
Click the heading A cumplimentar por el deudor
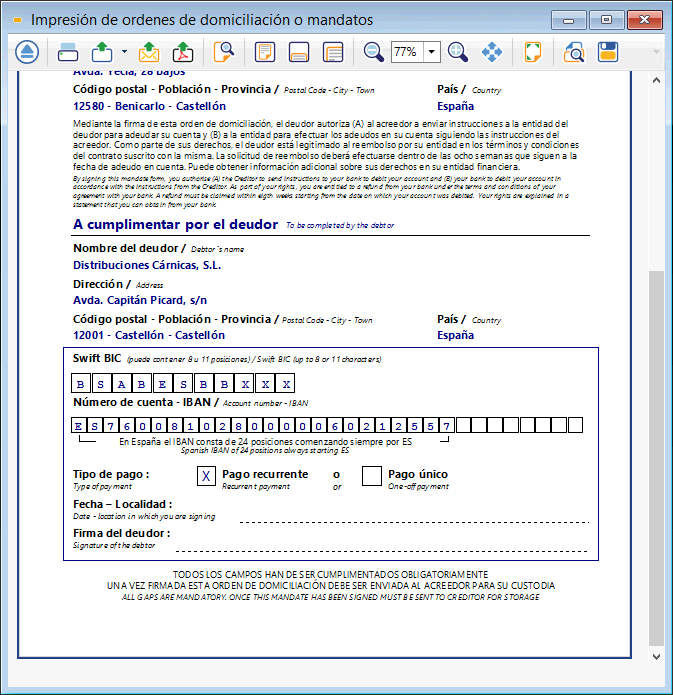point(176,224)
